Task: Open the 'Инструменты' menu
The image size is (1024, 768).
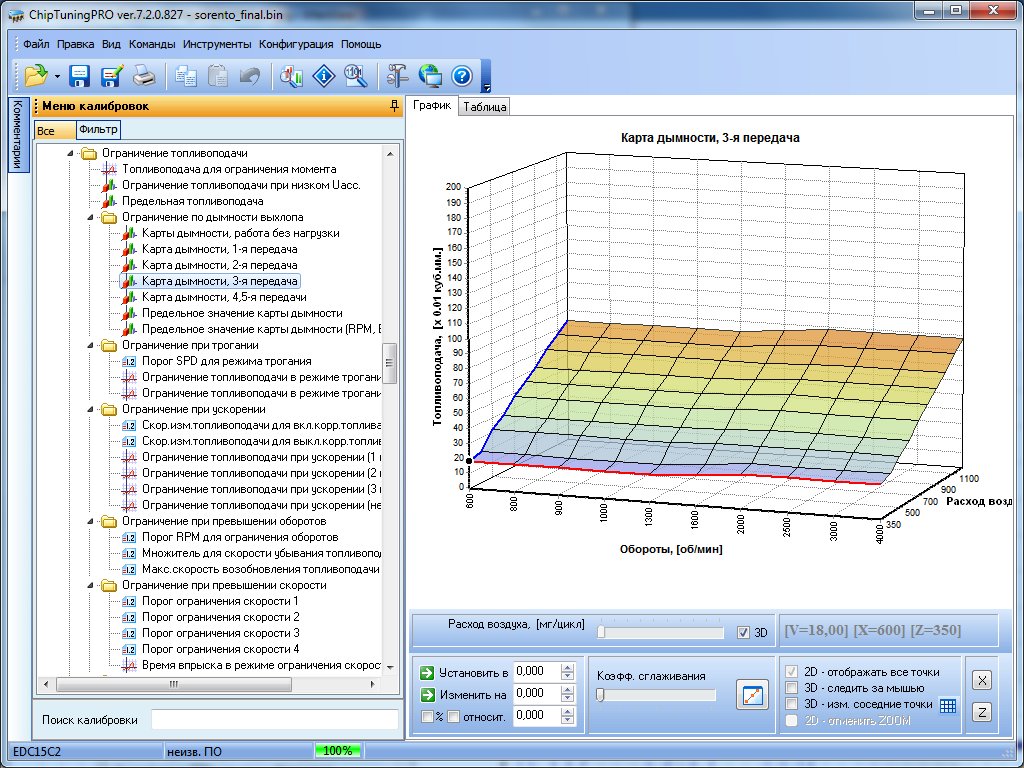Action: click(x=217, y=44)
